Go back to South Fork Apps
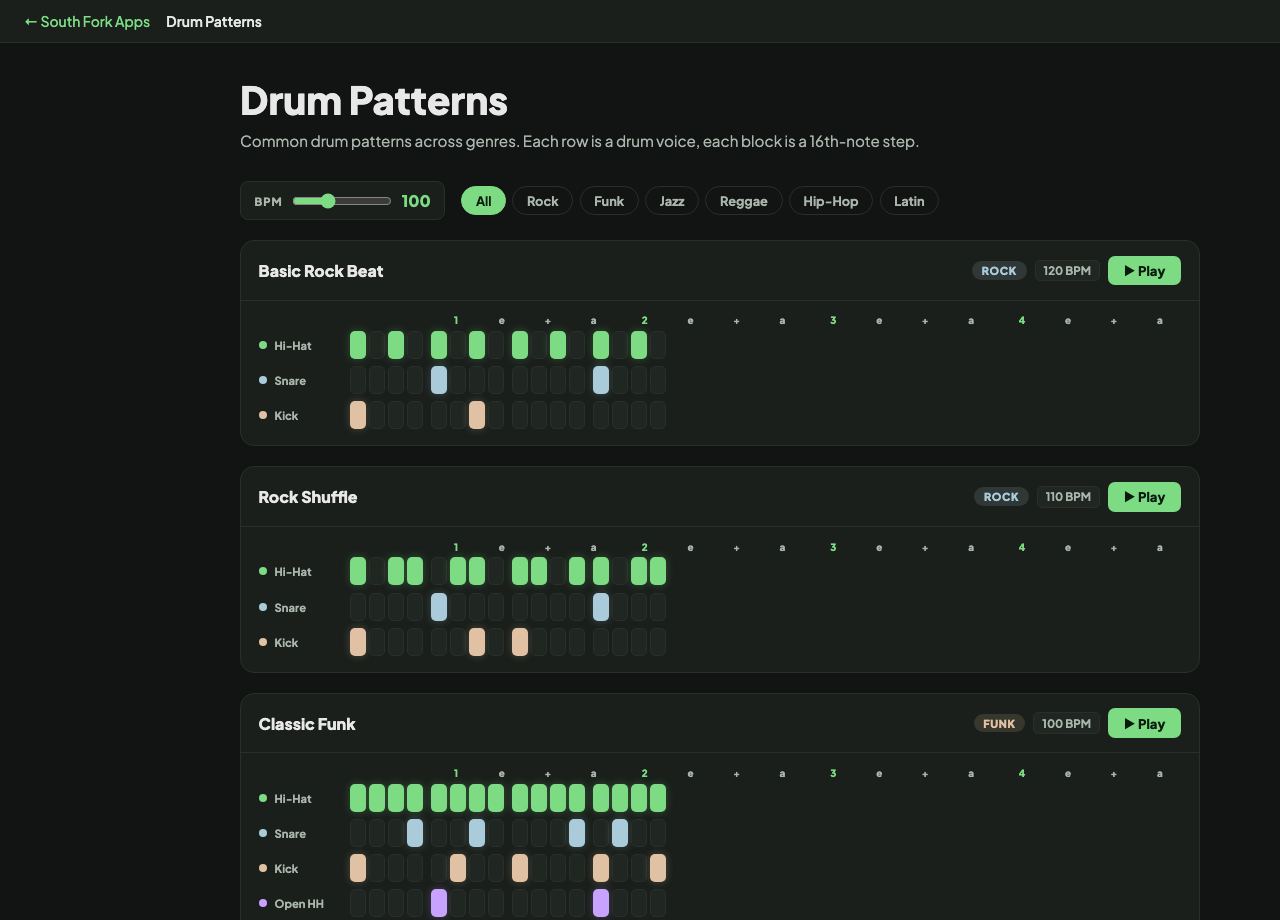This screenshot has height=920, width=1280. (x=87, y=21)
